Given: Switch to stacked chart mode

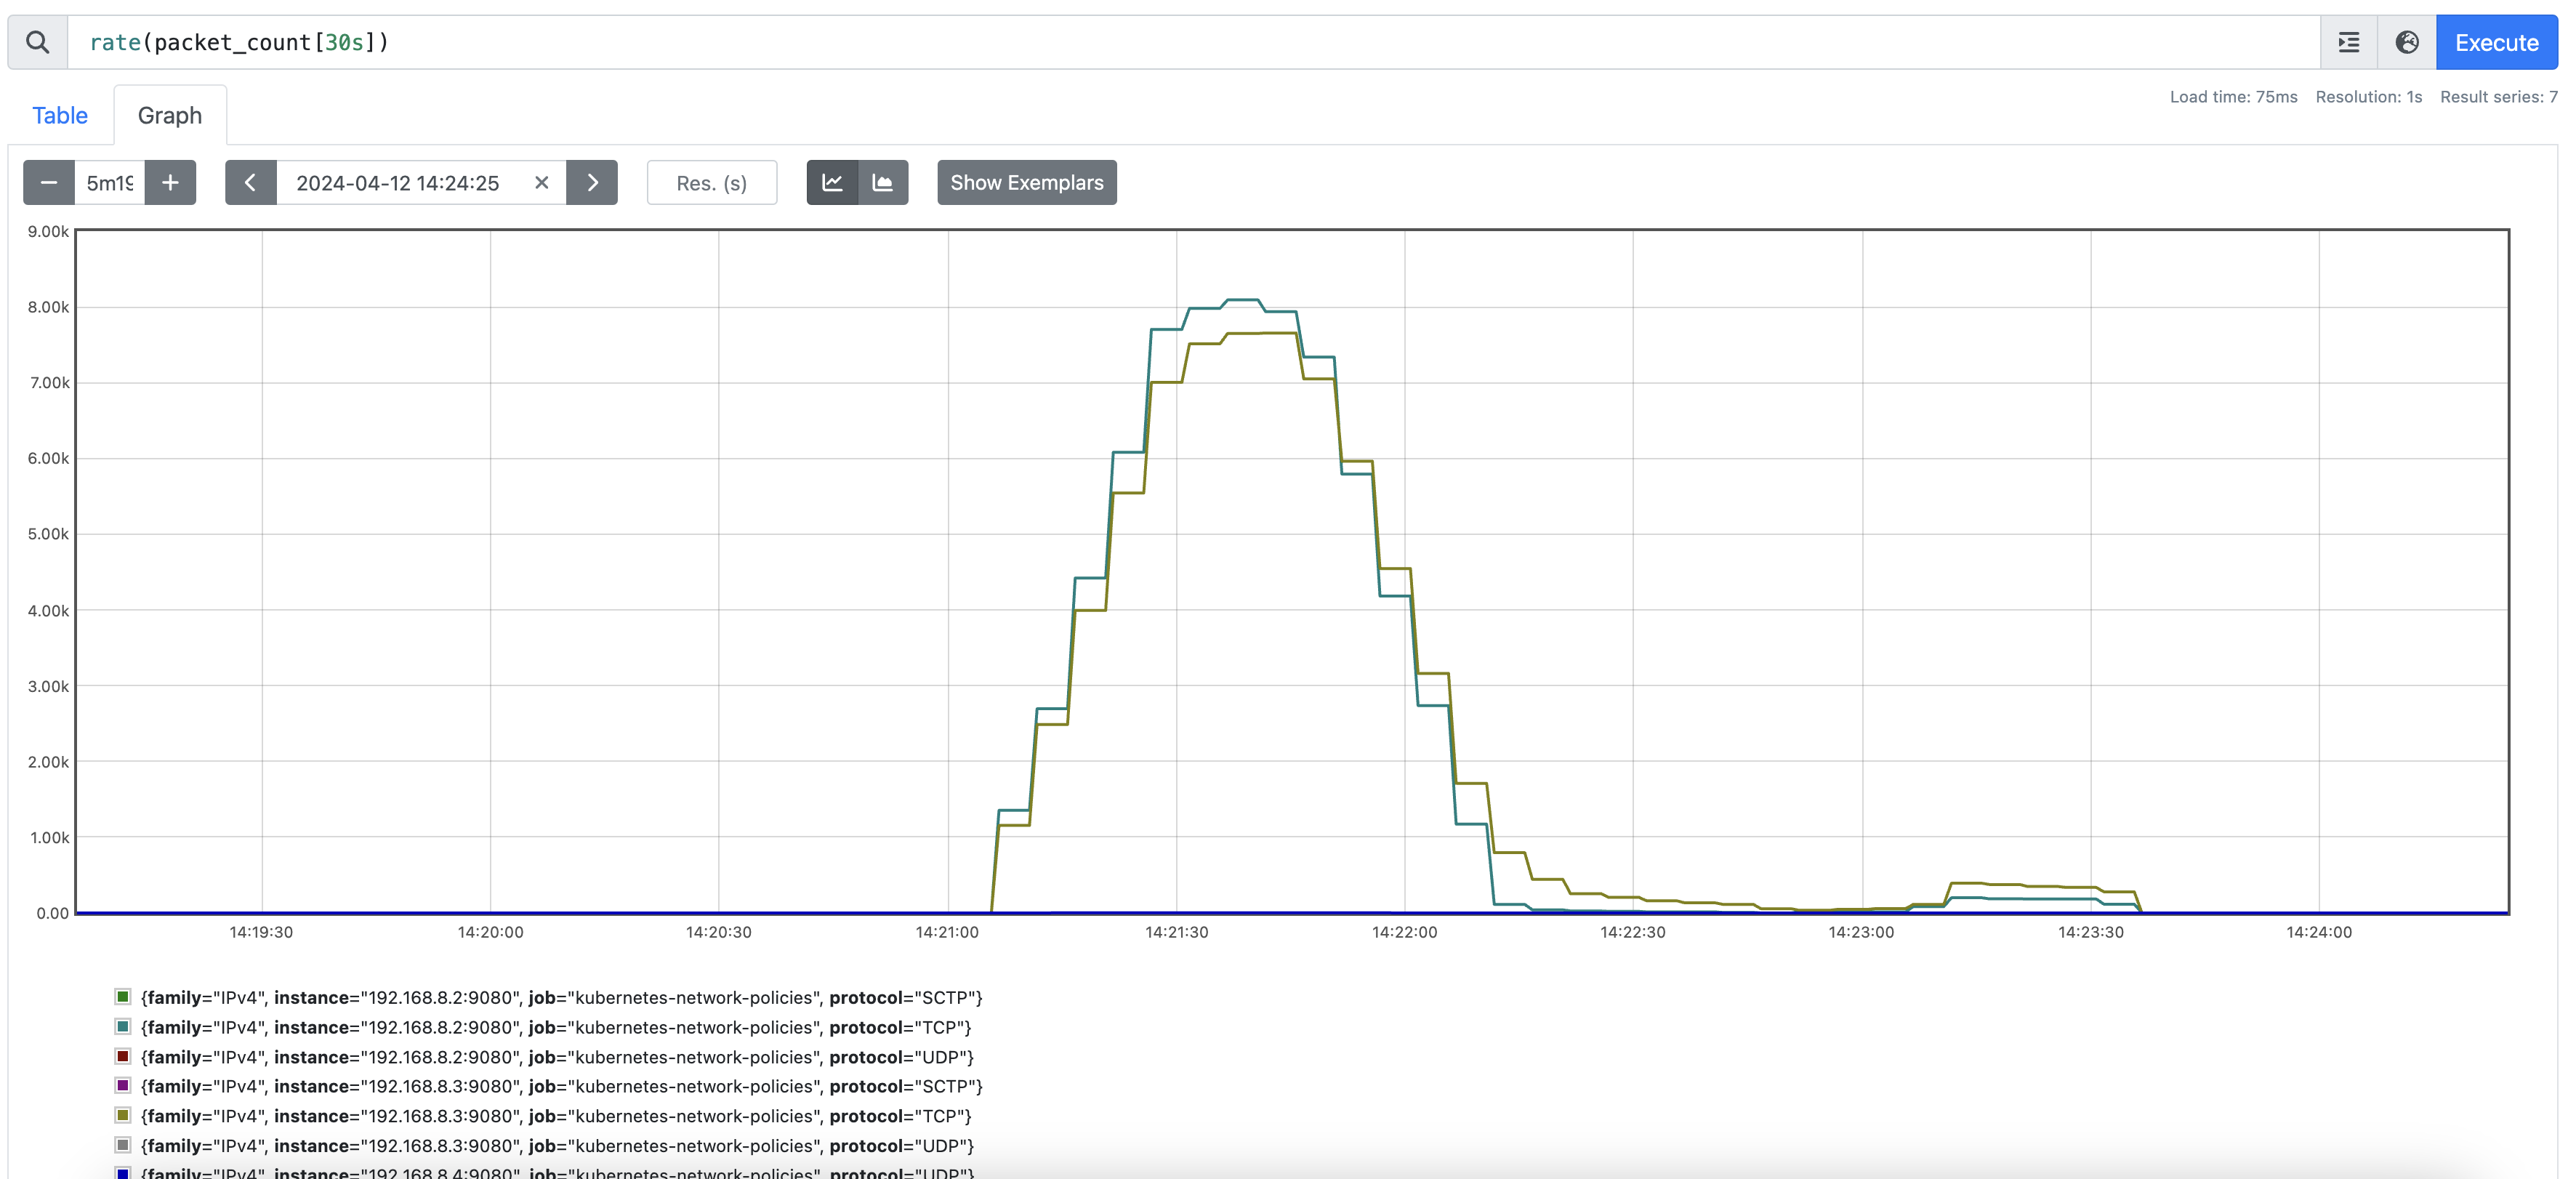Looking at the screenshot, I should (883, 182).
